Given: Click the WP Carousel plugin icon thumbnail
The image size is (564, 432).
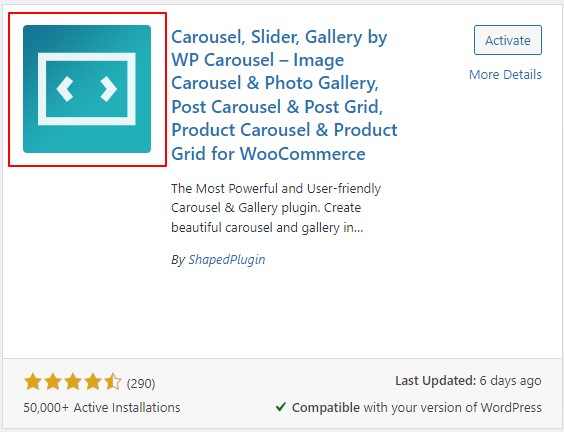Looking at the screenshot, I should (x=87, y=89).
